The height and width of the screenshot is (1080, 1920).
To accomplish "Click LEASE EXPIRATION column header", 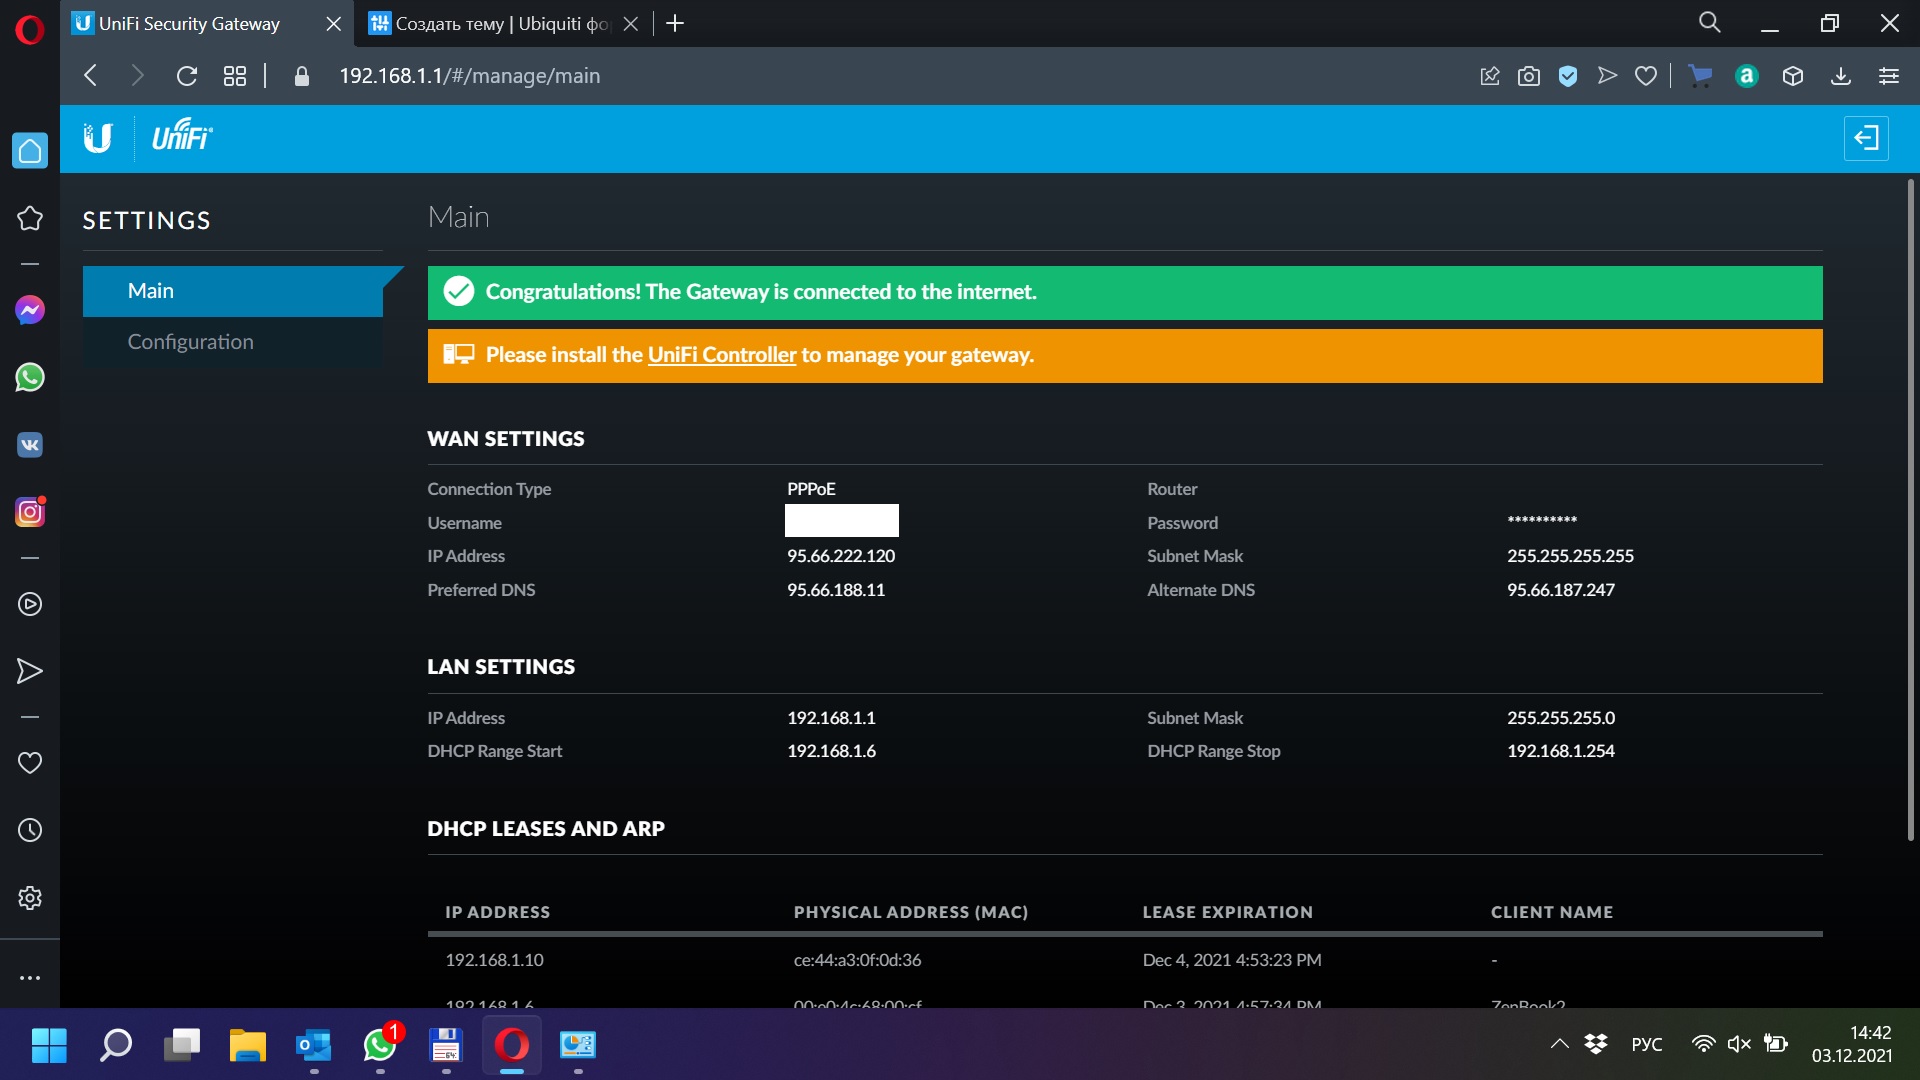I will 1228,912.
